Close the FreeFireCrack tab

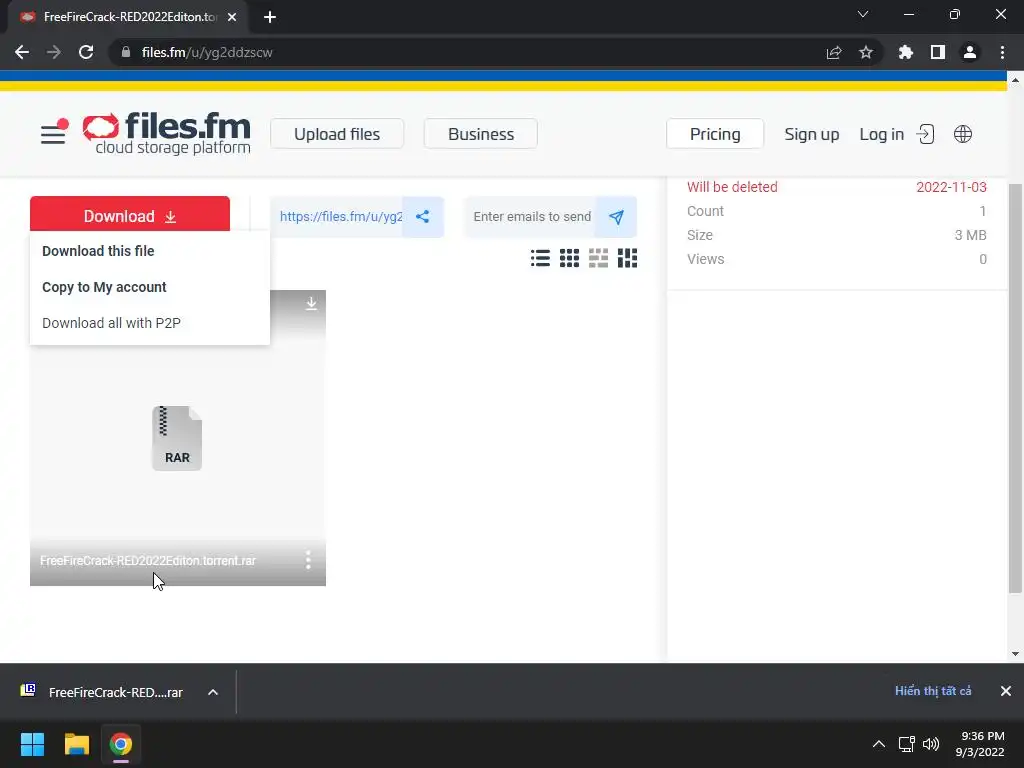click(x=232, y=17)
